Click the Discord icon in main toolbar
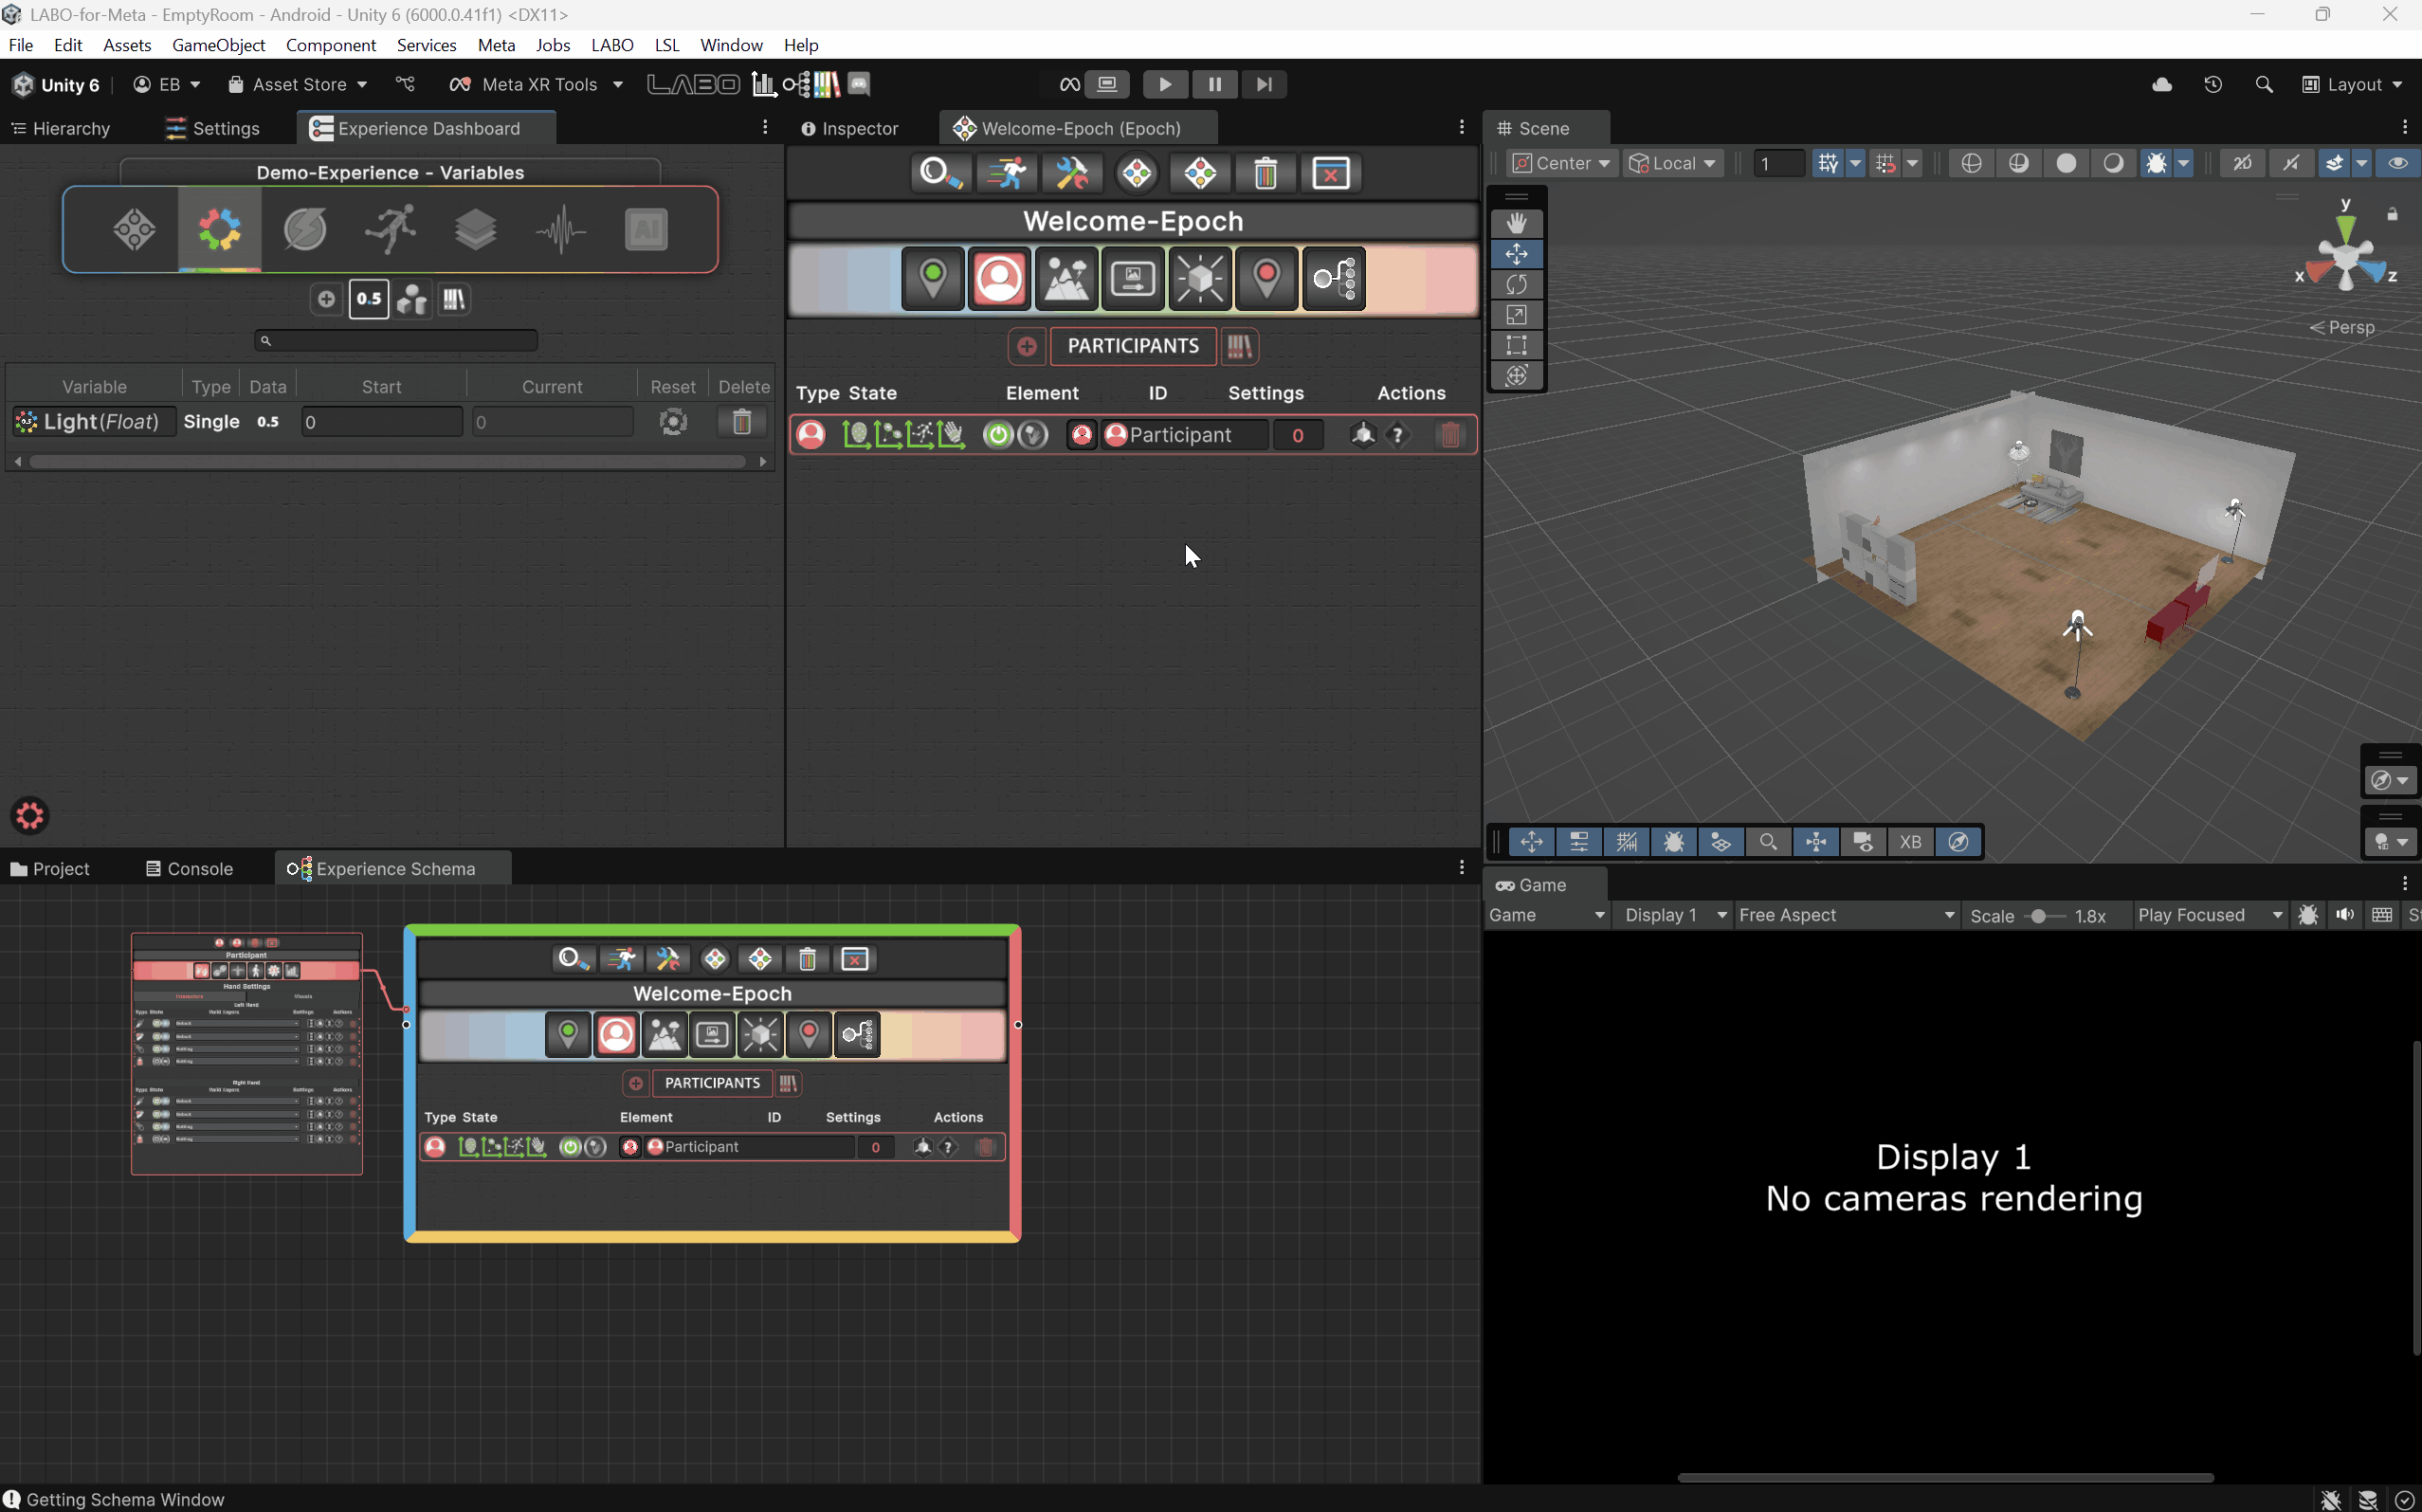 click(x=859, y=84)
